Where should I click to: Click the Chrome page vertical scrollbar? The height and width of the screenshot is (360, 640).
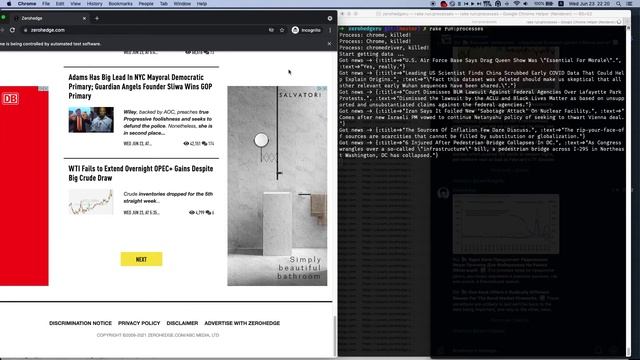[x=335, y=335]
